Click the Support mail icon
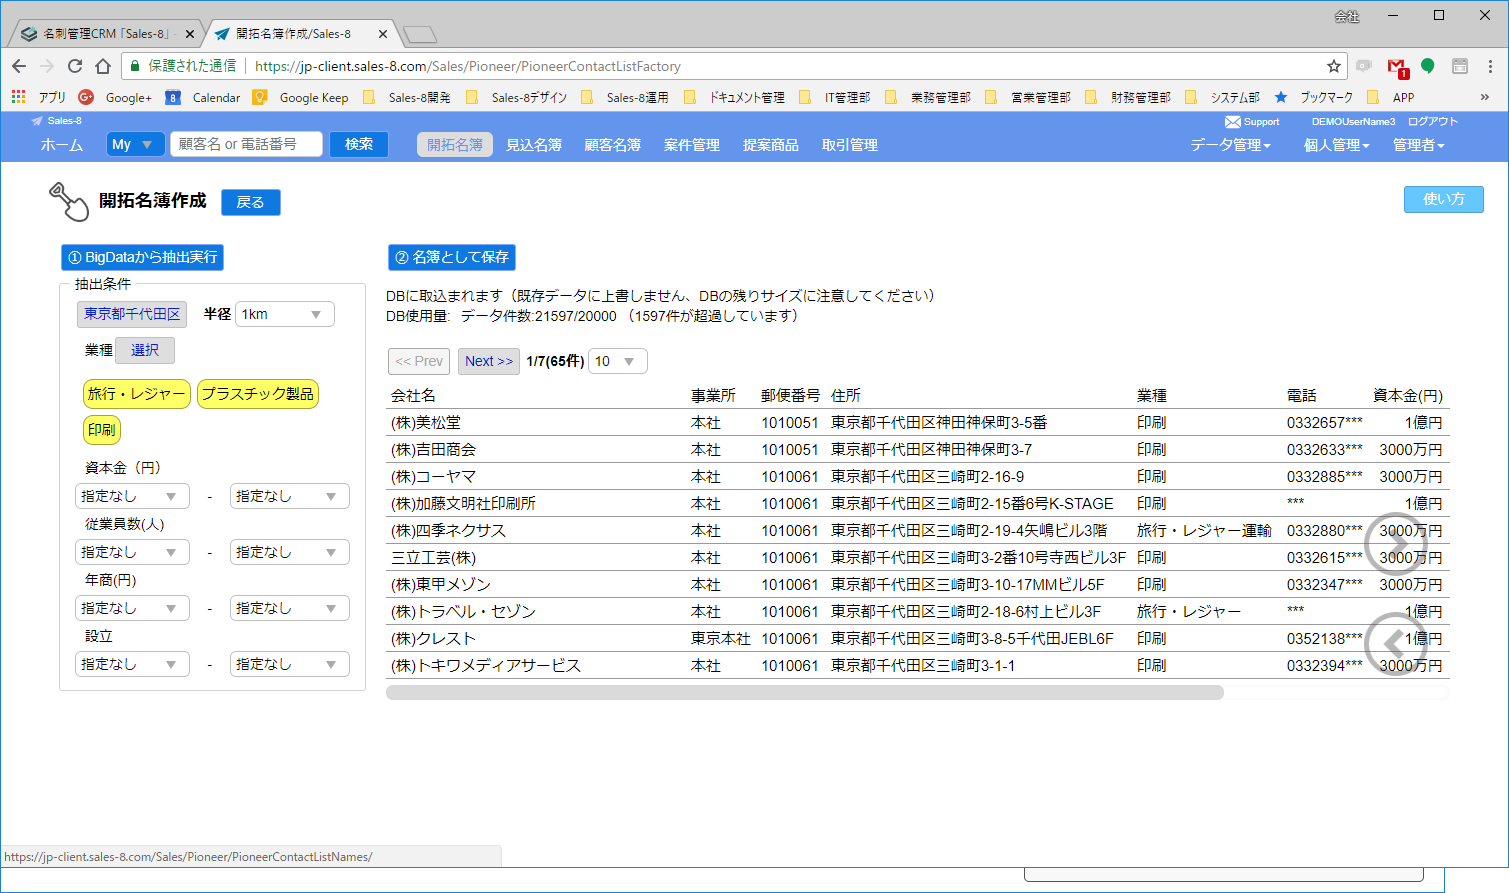The height and width of the screenshot is (893, 1509). (1233, 122)
